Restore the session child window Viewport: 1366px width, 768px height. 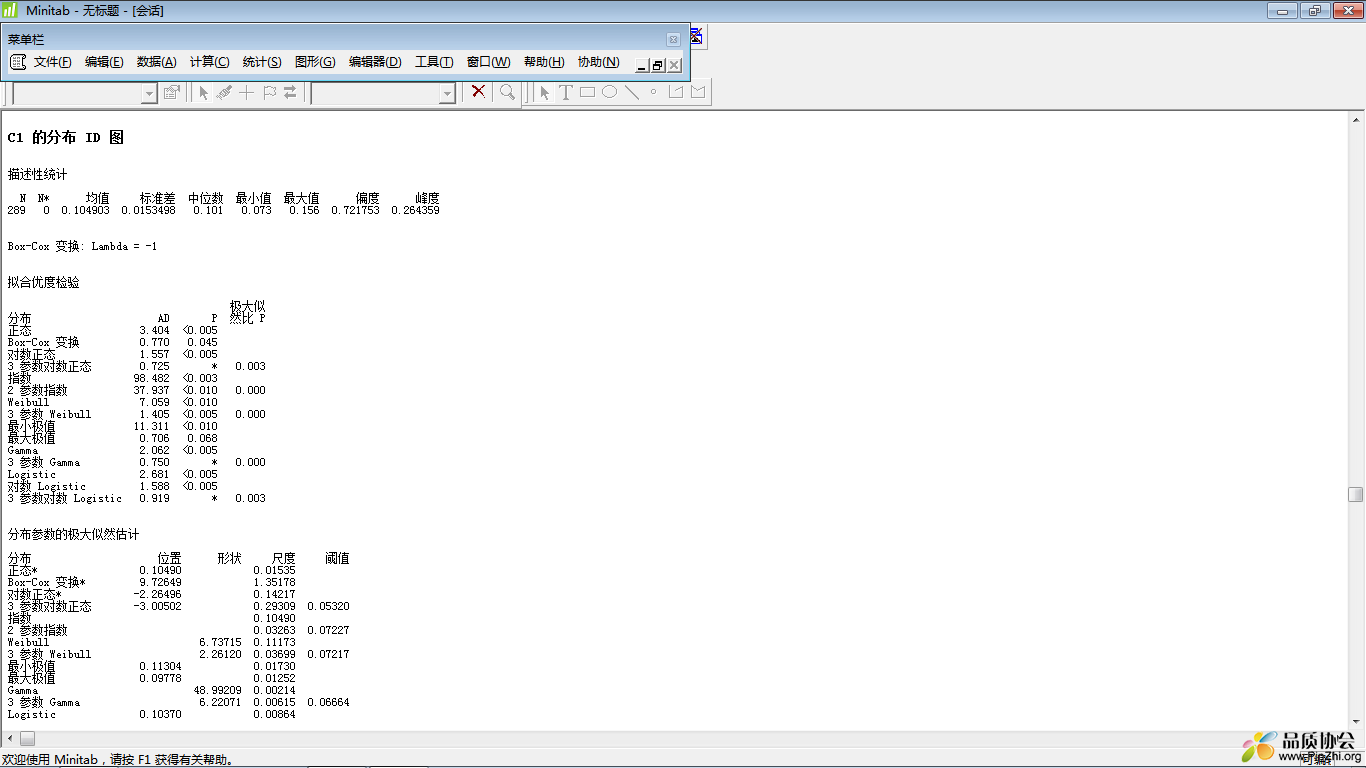click(x=658, y=65)
